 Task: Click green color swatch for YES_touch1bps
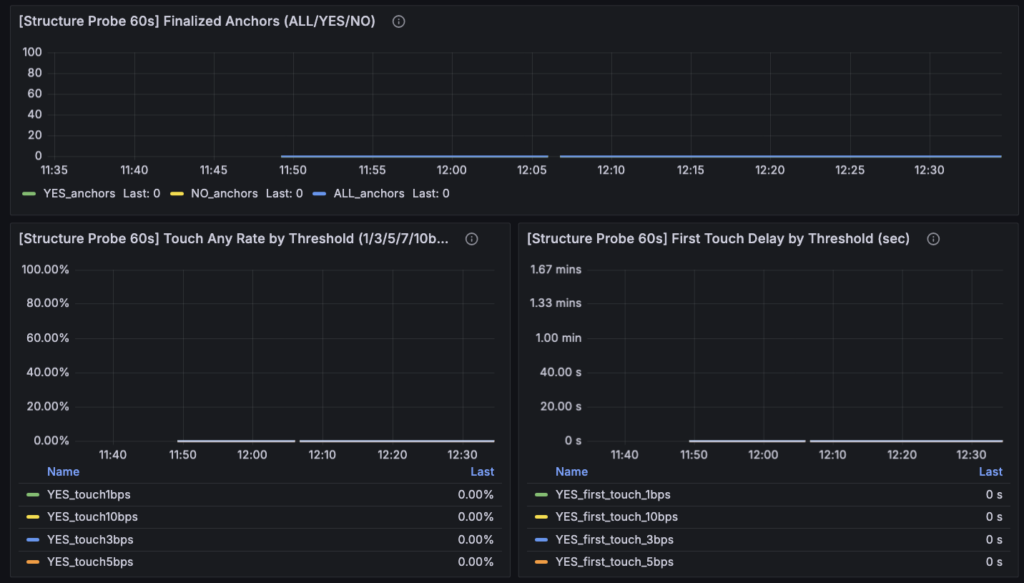coord(33,495)
